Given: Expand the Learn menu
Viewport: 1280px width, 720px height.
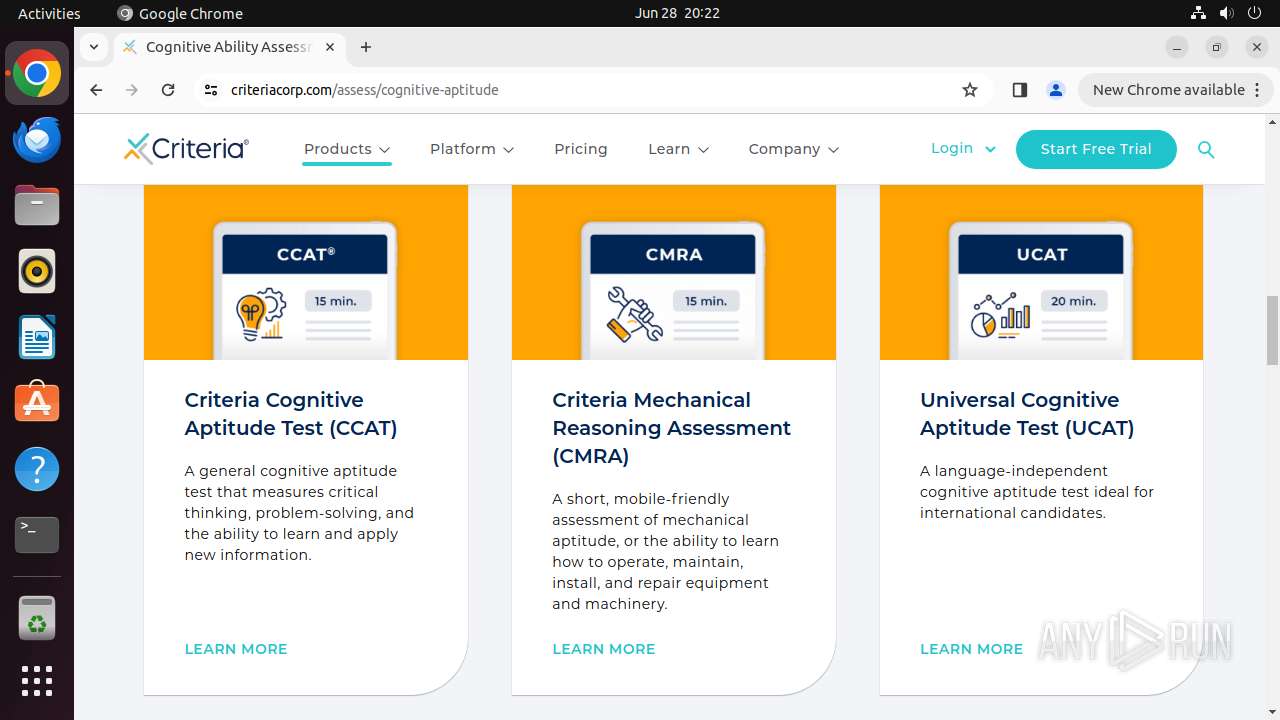Looking at the screenshot, I should [679, 149].
